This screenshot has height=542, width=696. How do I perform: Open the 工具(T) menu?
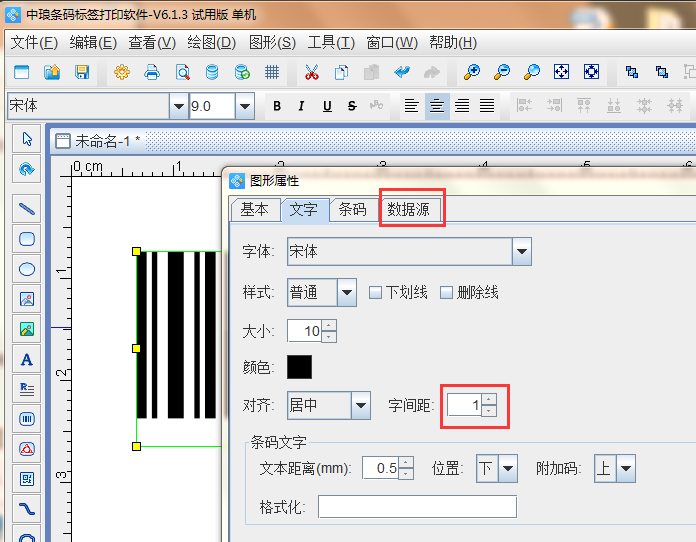coord(331,43)
